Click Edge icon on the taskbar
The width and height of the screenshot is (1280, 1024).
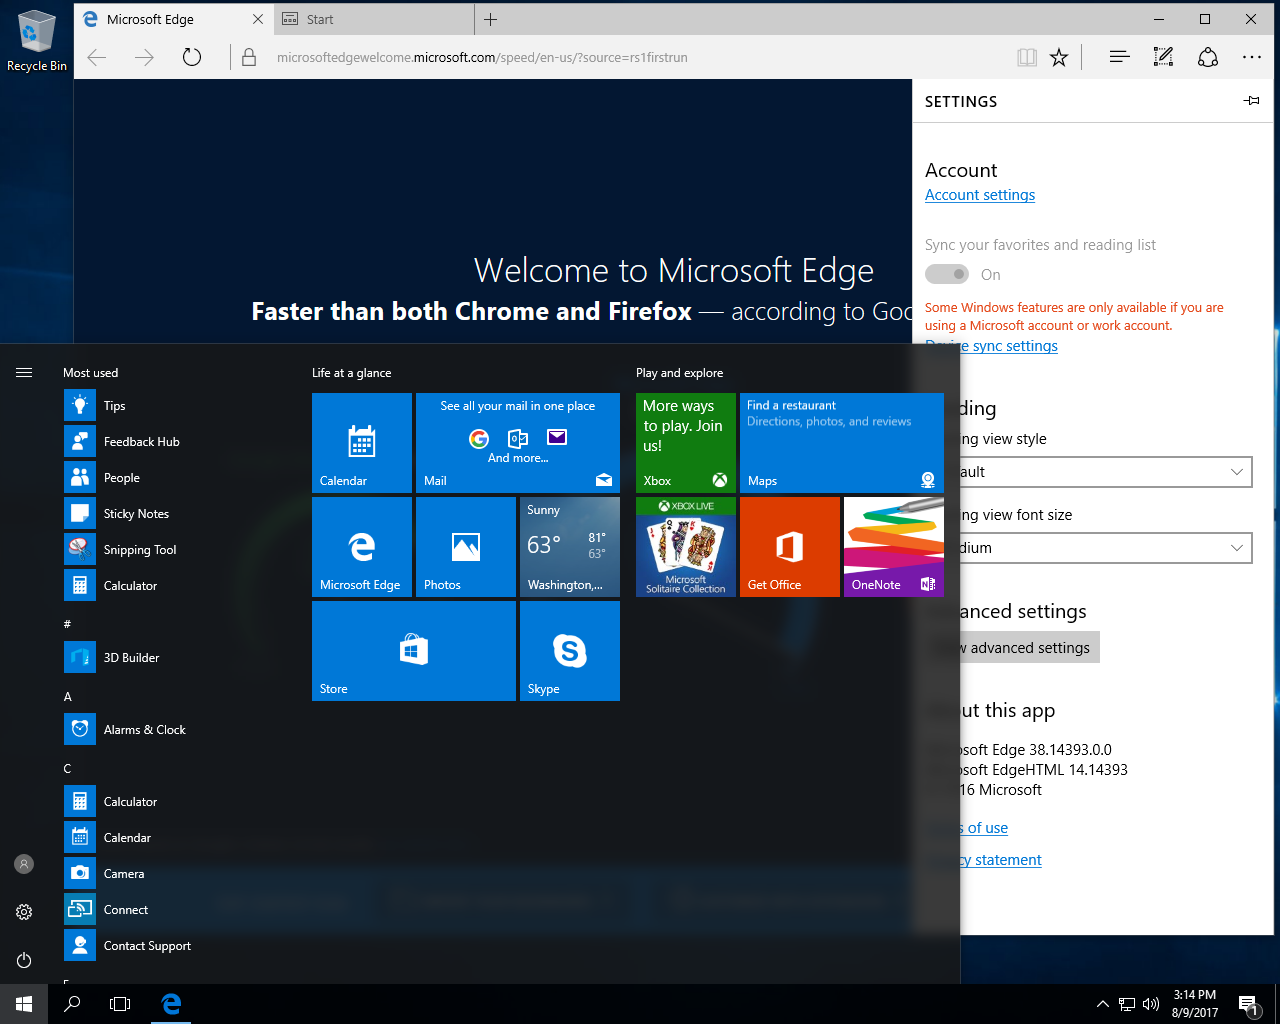pyautogui.click(x=171, y=1004)
